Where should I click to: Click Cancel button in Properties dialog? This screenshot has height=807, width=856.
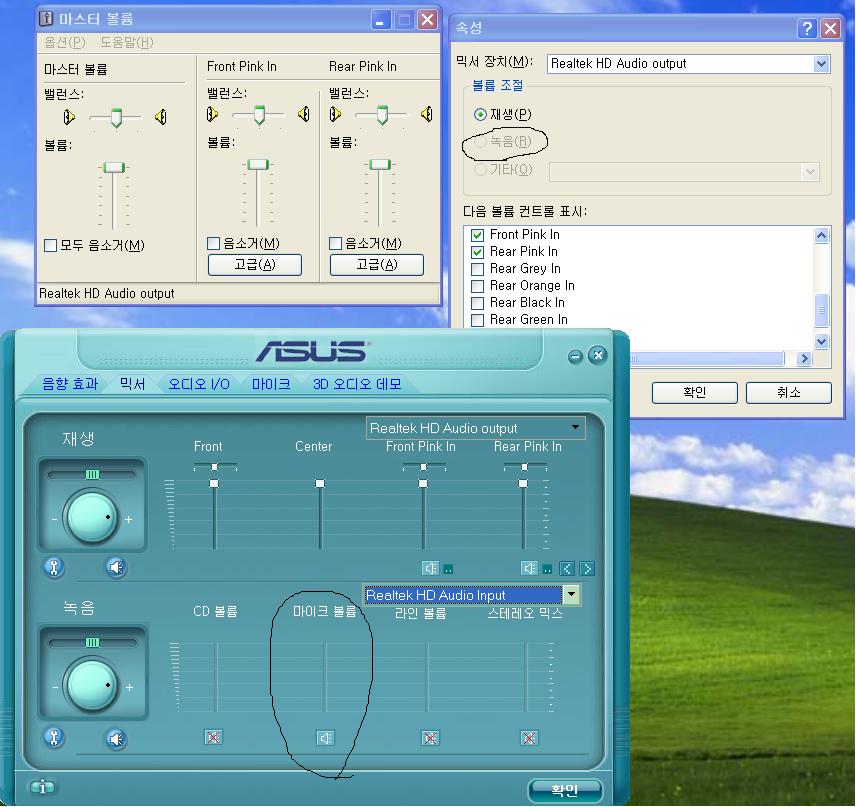(x=788, y=393)
